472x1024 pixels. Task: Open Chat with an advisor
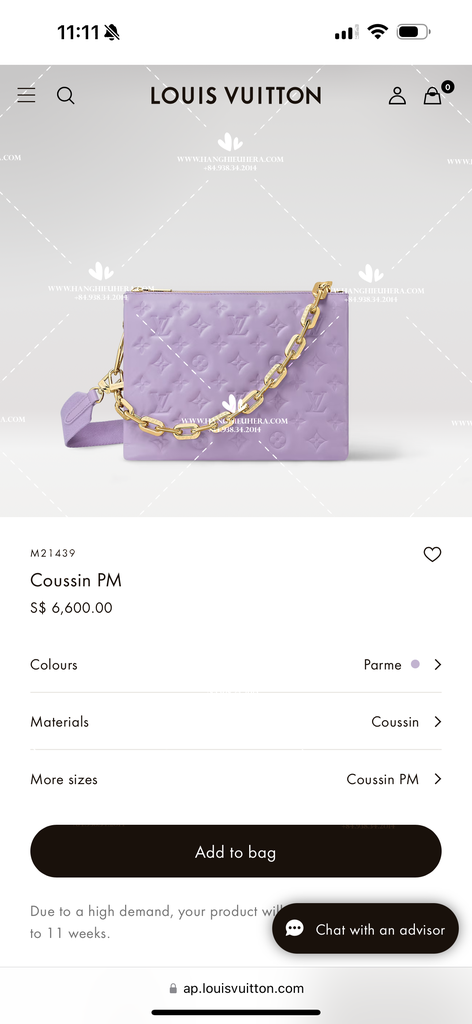point(366,929)
